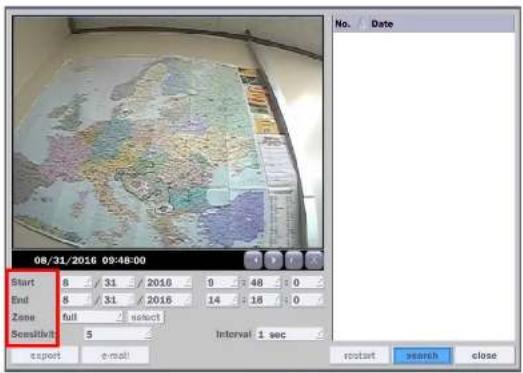
Task: Click the export button
Action: tap(45, 356)
